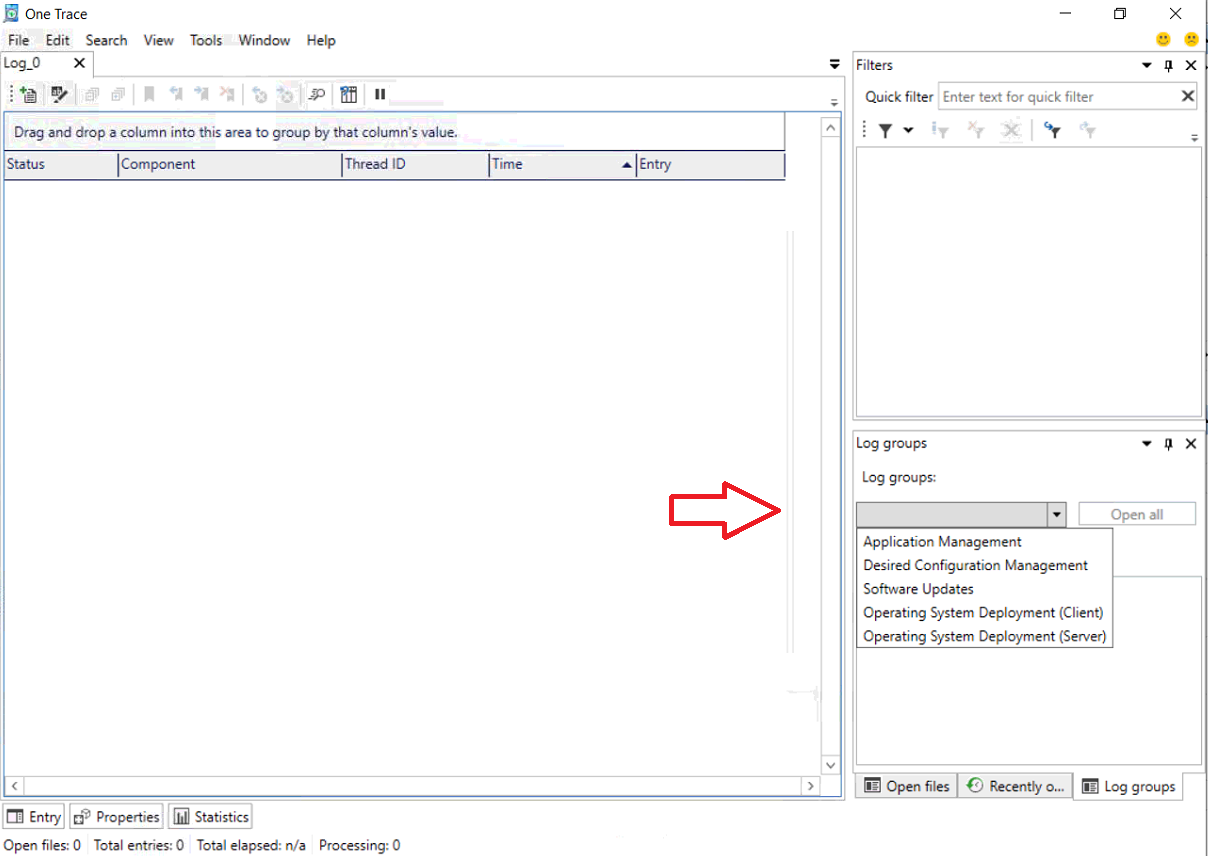Open the Log groups panel options arrow
The width and height of the screenshot is (1208, 856).
[x=1146, y=444]
